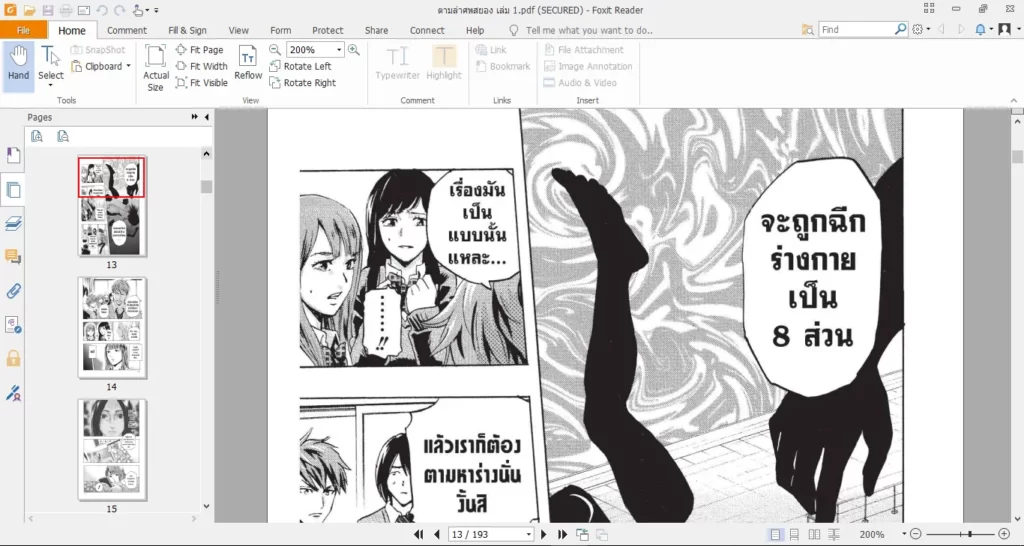Activate the Select text tool
1024x546 pixels.
point(50,63)
